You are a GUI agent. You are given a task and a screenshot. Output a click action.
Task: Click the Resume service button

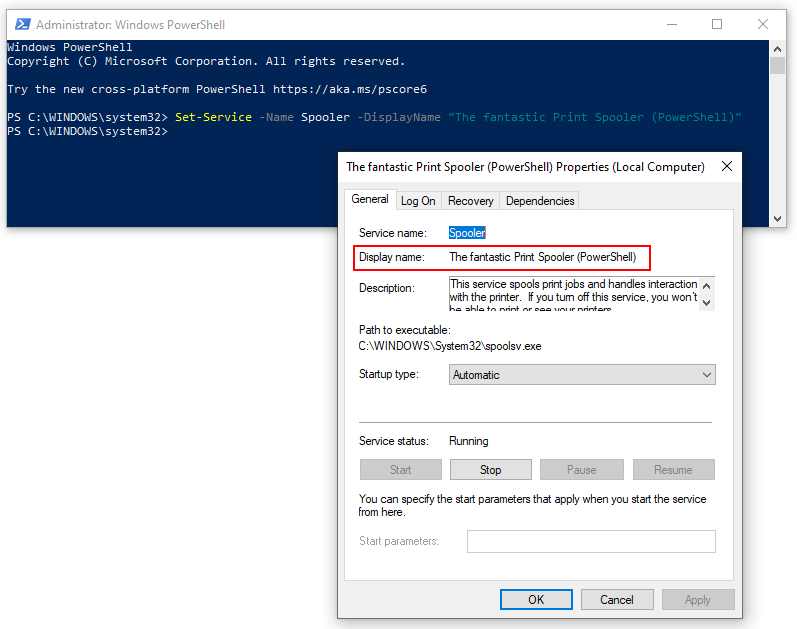pyautogui.click(x=673, y=470)
